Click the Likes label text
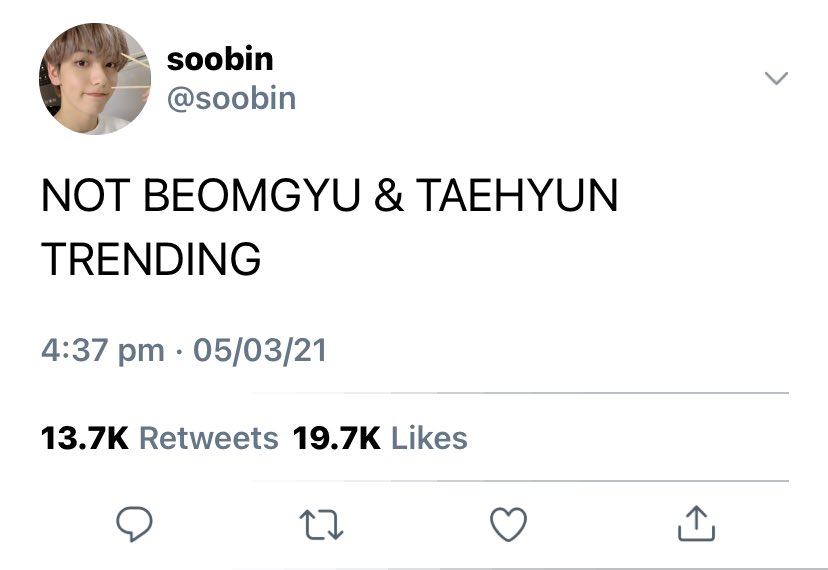Screen dimensions: 828x570 pyautogui.click(x=429, y=438)
